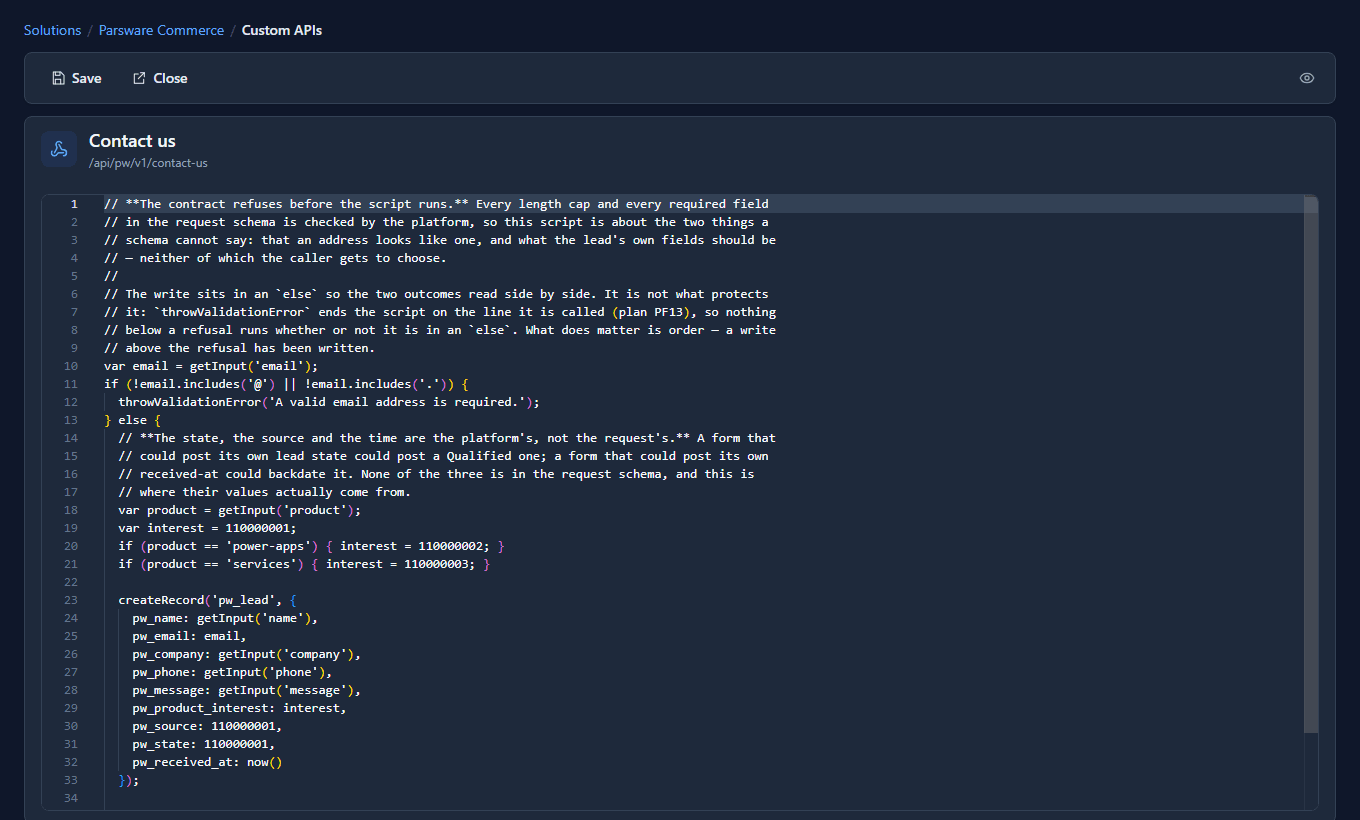Click "var product = getInput('product');" line
Viewport: 1360px width, 820px height.
(x=239, y=510)
